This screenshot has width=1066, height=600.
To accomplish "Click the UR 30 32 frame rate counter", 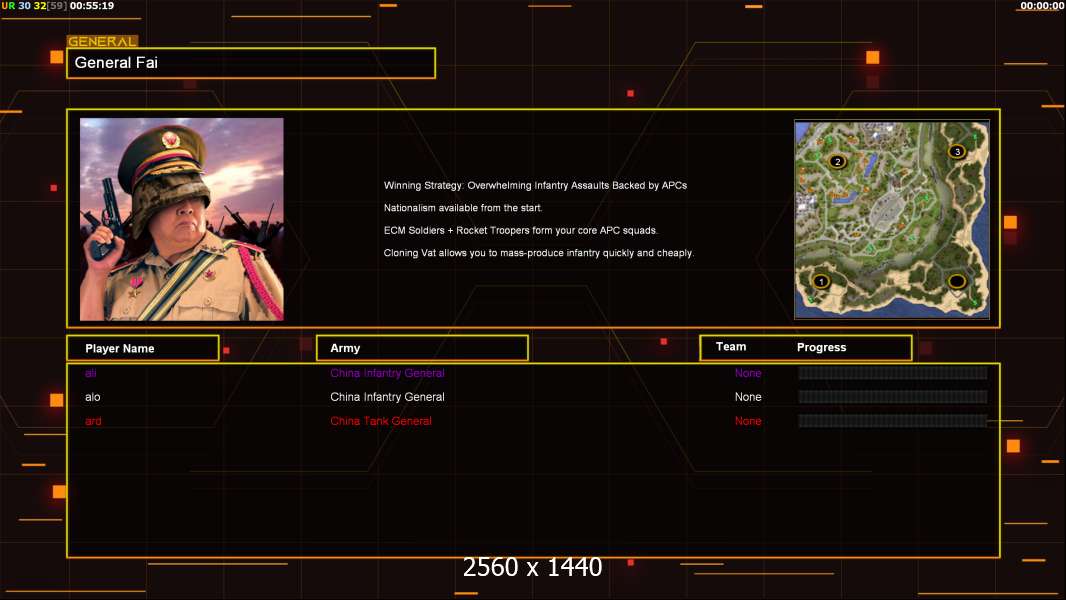I will coord(34,5).
